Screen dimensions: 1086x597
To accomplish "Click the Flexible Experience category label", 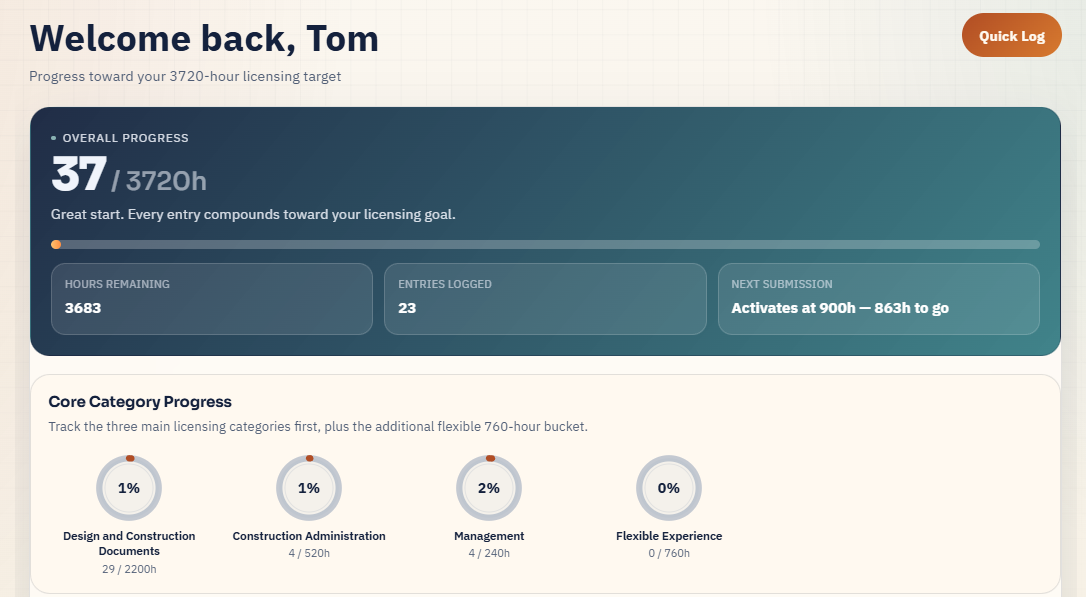I will [669, 536].
